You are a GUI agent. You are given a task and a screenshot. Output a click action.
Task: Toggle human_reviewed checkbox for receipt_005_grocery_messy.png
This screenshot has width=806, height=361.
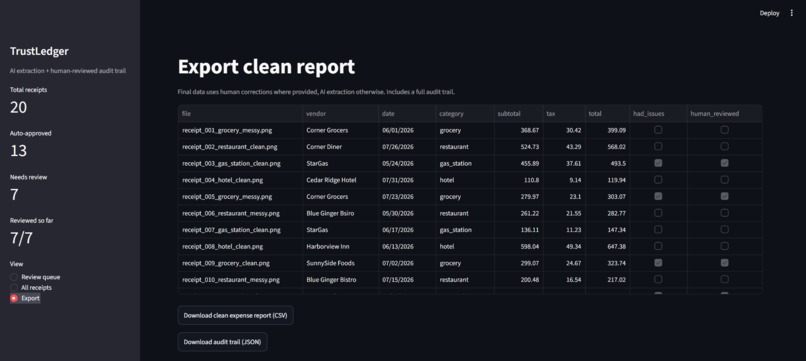(x=724, y=196)
